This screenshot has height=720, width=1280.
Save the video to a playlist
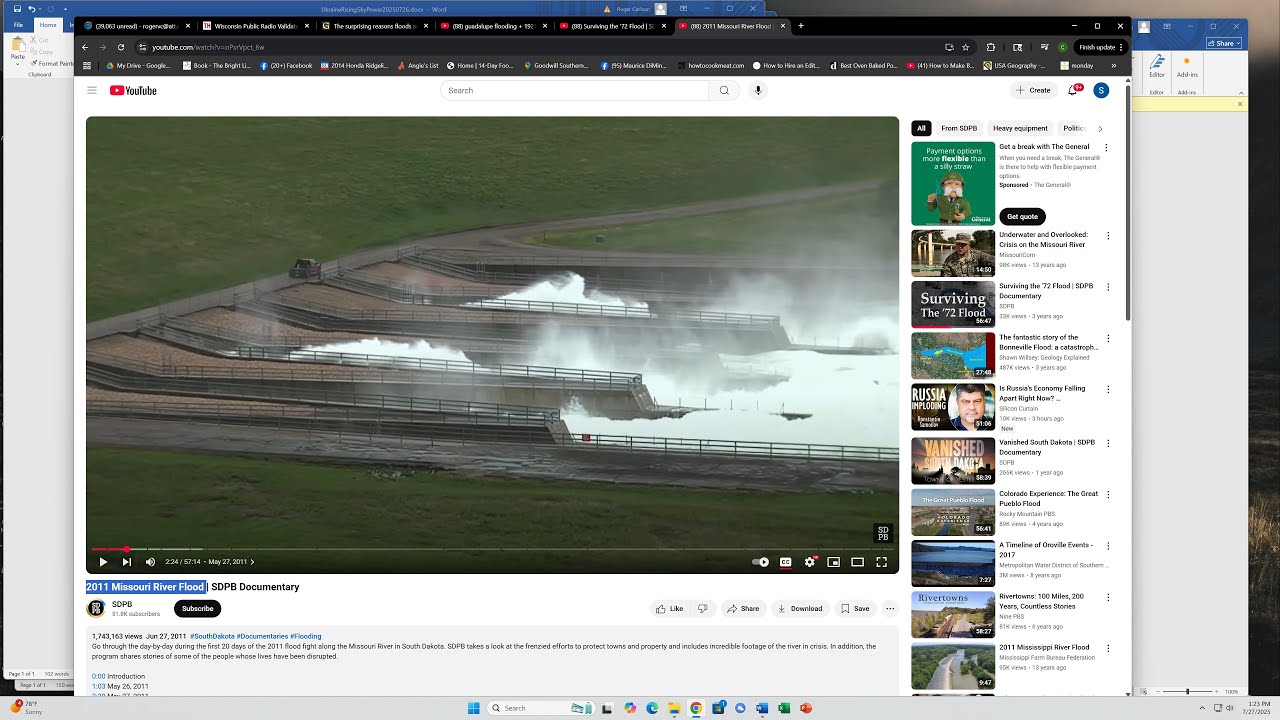[855, 608]
